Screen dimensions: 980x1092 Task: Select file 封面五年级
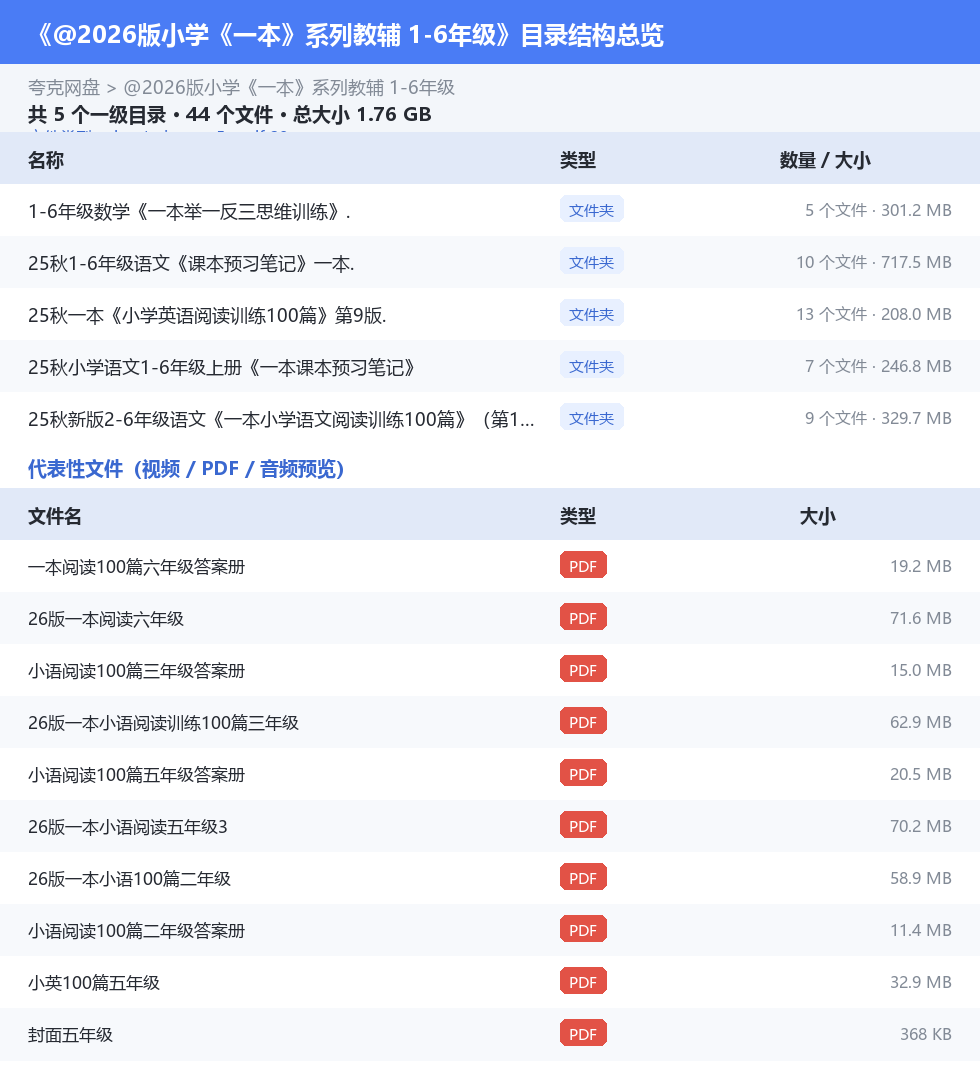(x=70, y=1035)
